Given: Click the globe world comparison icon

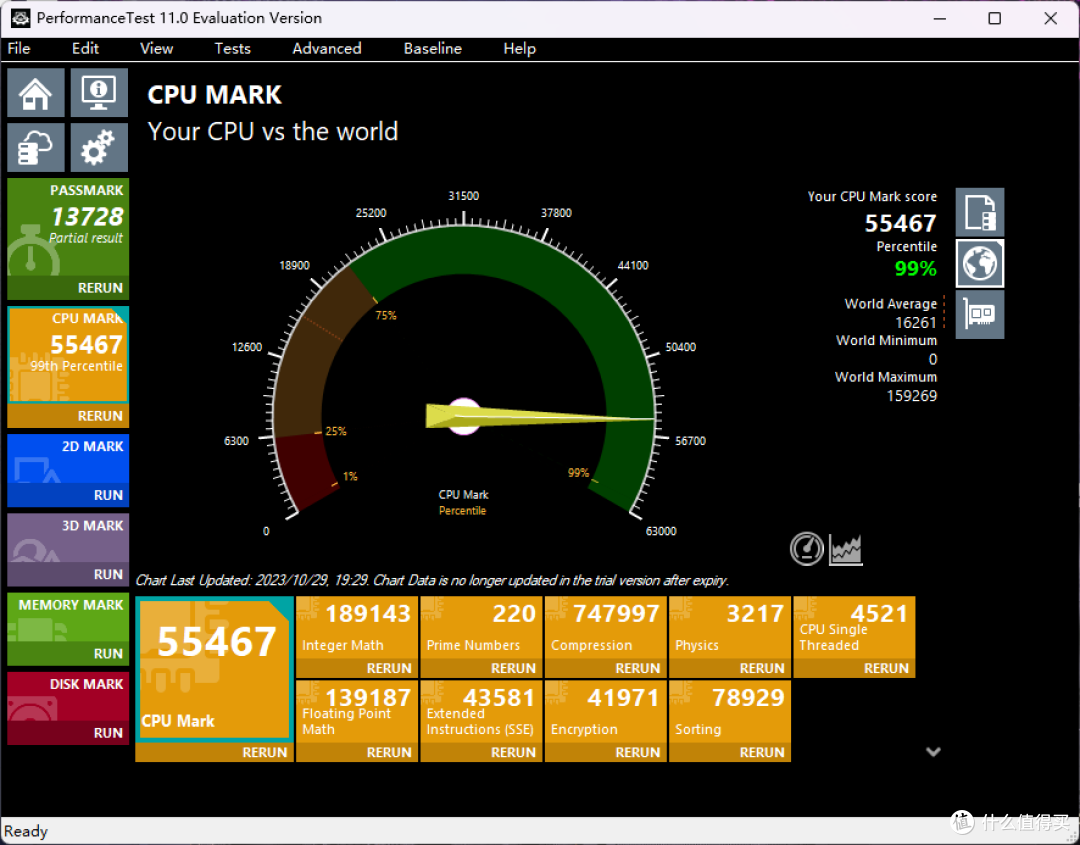Looking at the screenshot, I should (979, 263).
